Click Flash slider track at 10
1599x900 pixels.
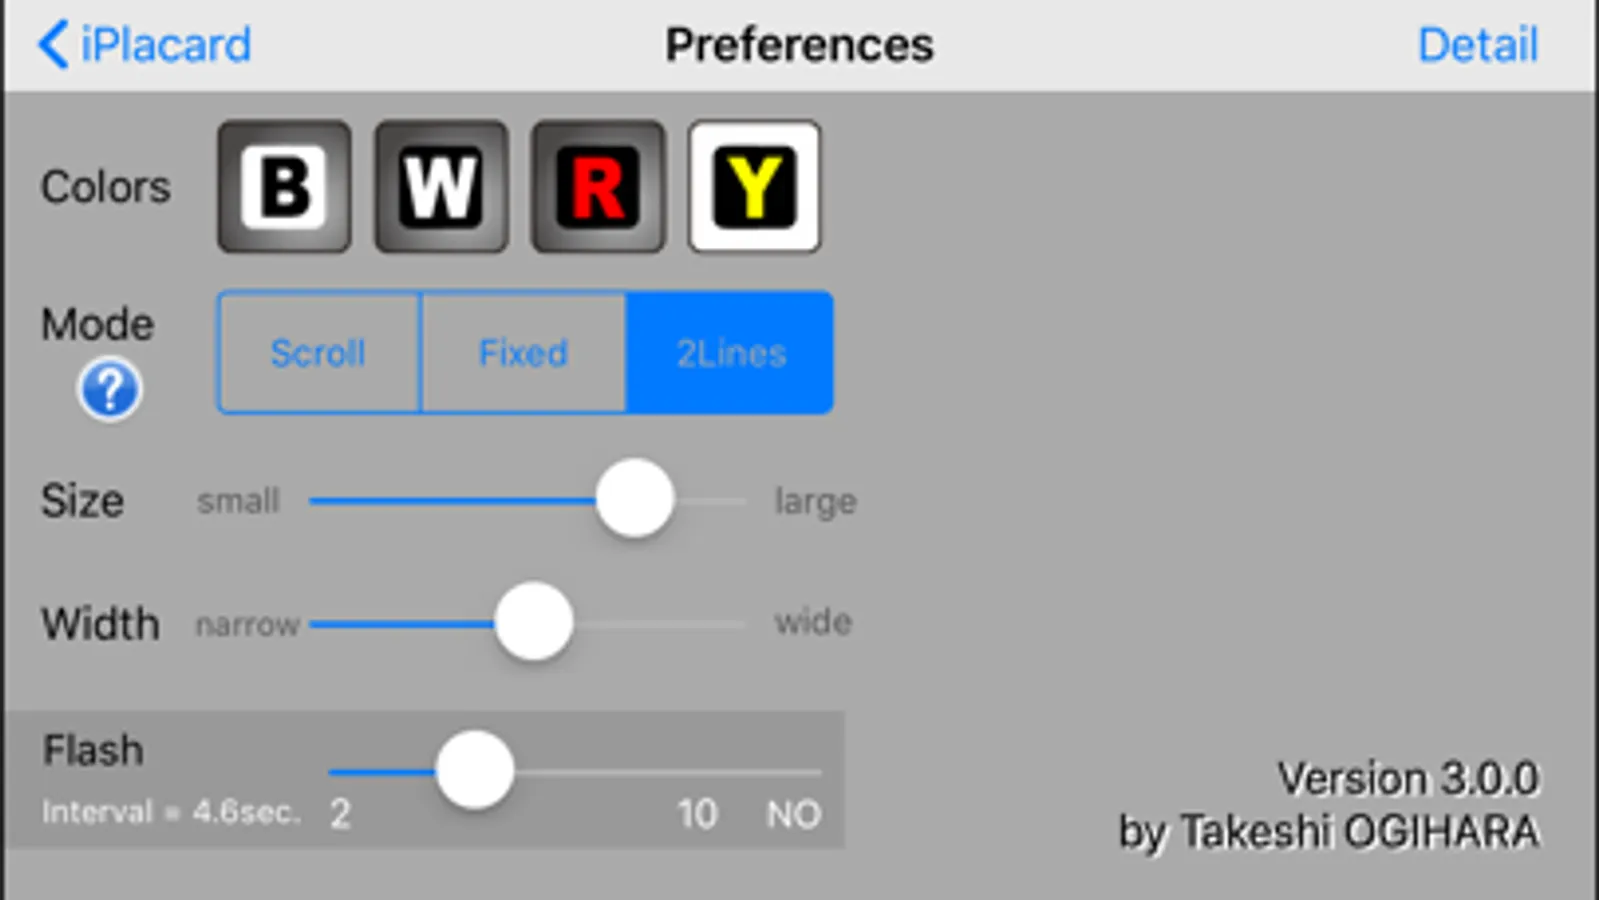tap(698, 772)
